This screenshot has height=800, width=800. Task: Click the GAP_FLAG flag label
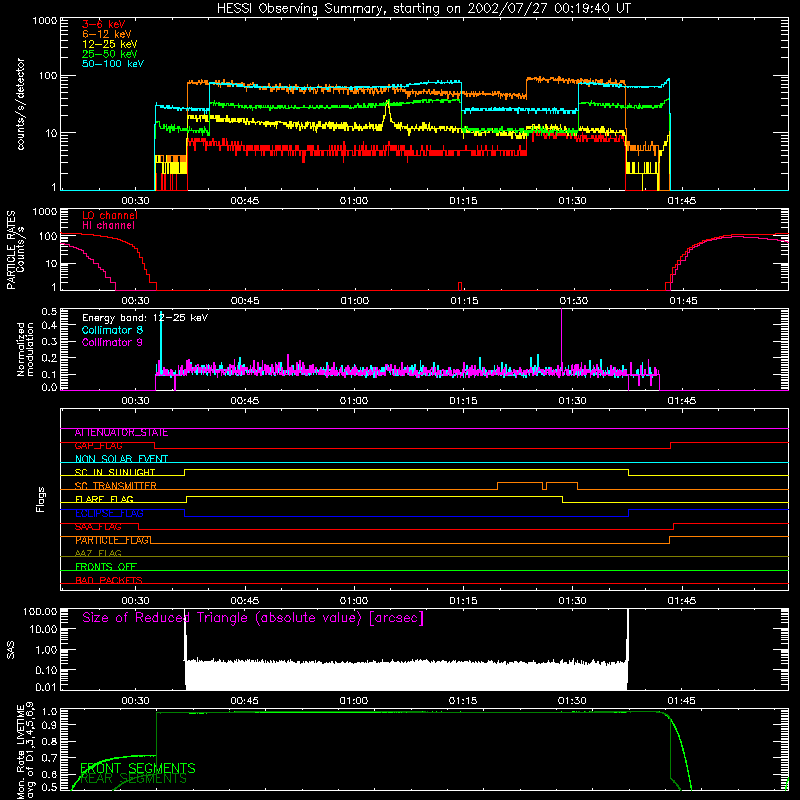pyautogui.click(x=98, y=446)
